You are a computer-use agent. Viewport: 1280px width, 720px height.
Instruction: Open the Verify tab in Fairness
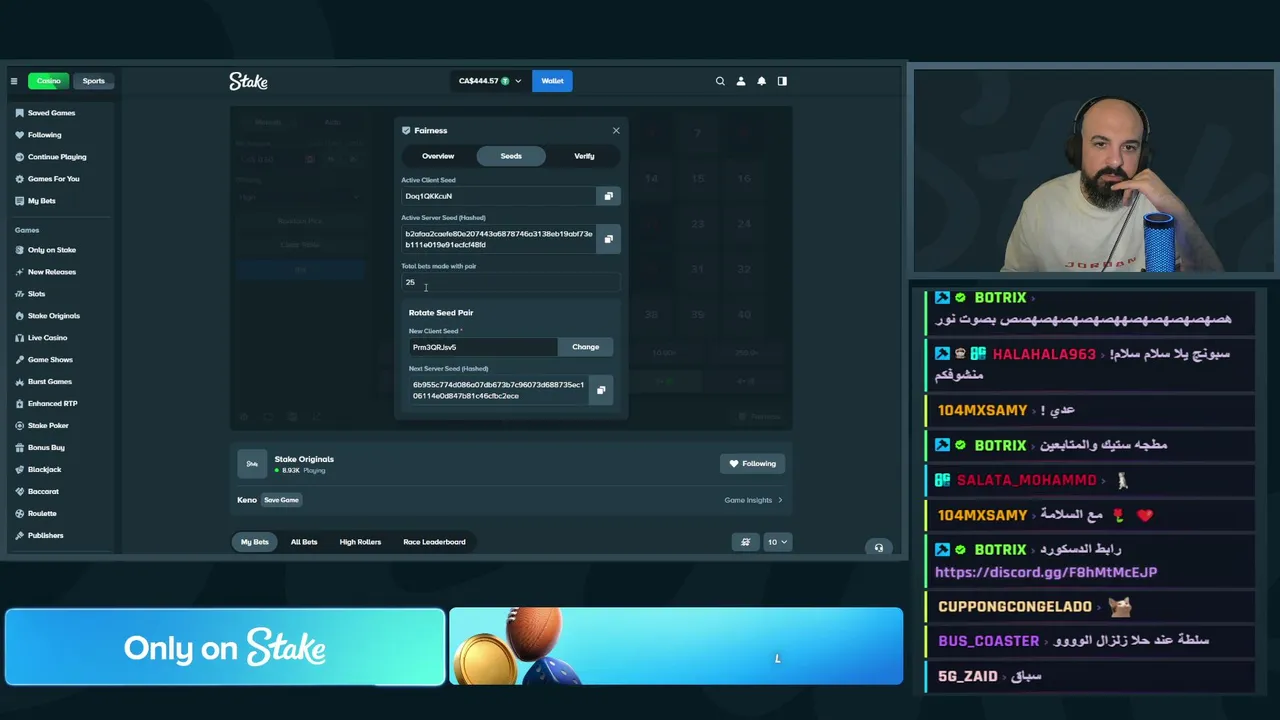pyautogui.click(x=584, y=156)
